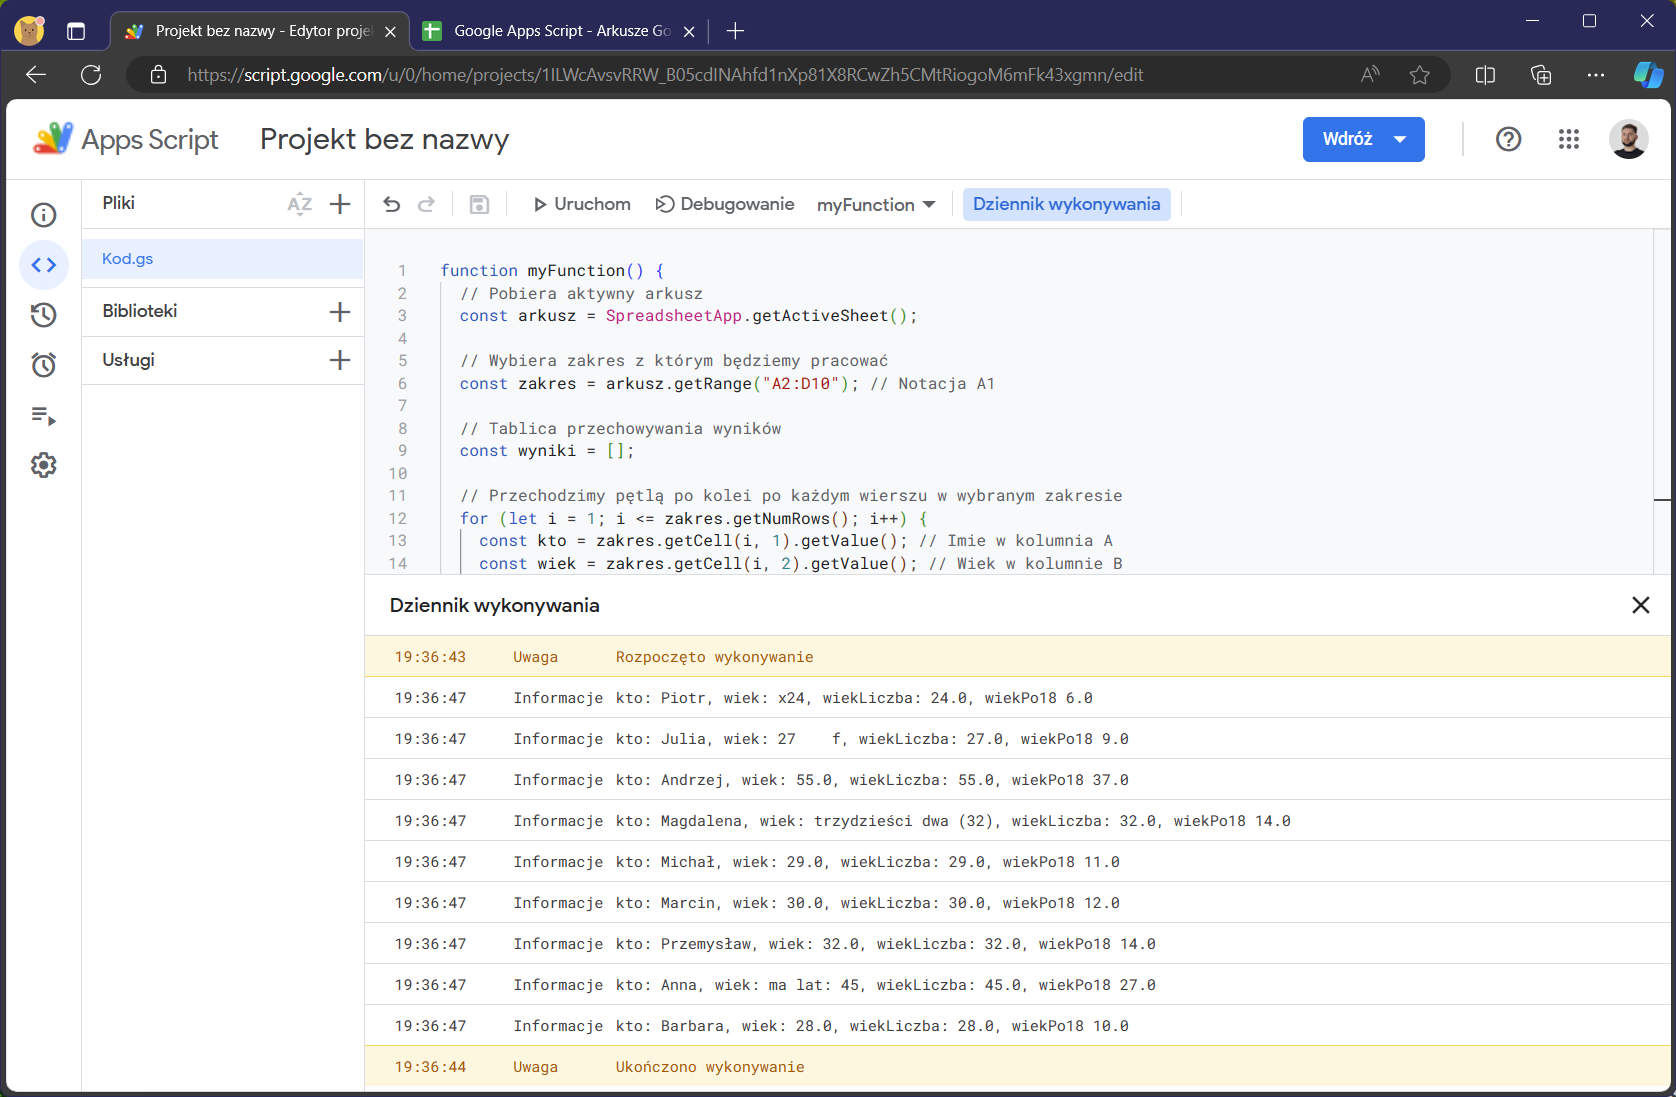Start Debugowanie for myFunction
1676x1097 pixels.
click(x=724, y=204)
